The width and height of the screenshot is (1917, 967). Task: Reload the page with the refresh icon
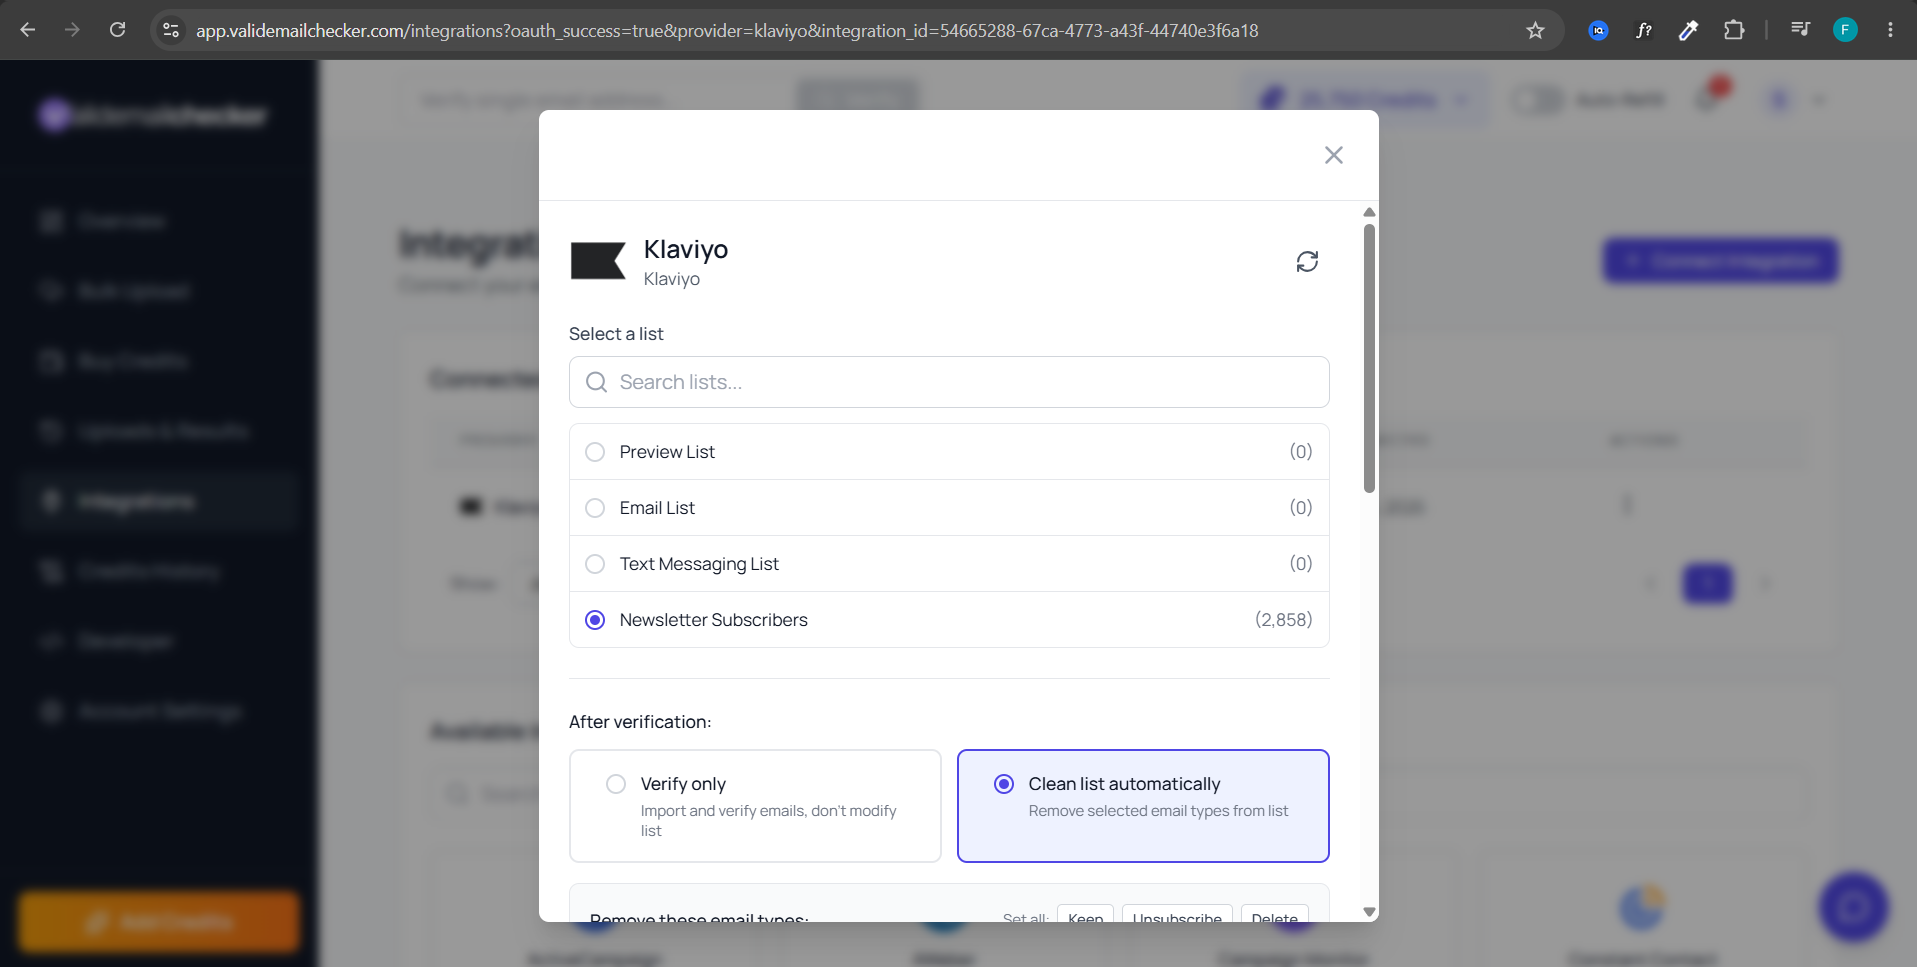tap(117, 30)
